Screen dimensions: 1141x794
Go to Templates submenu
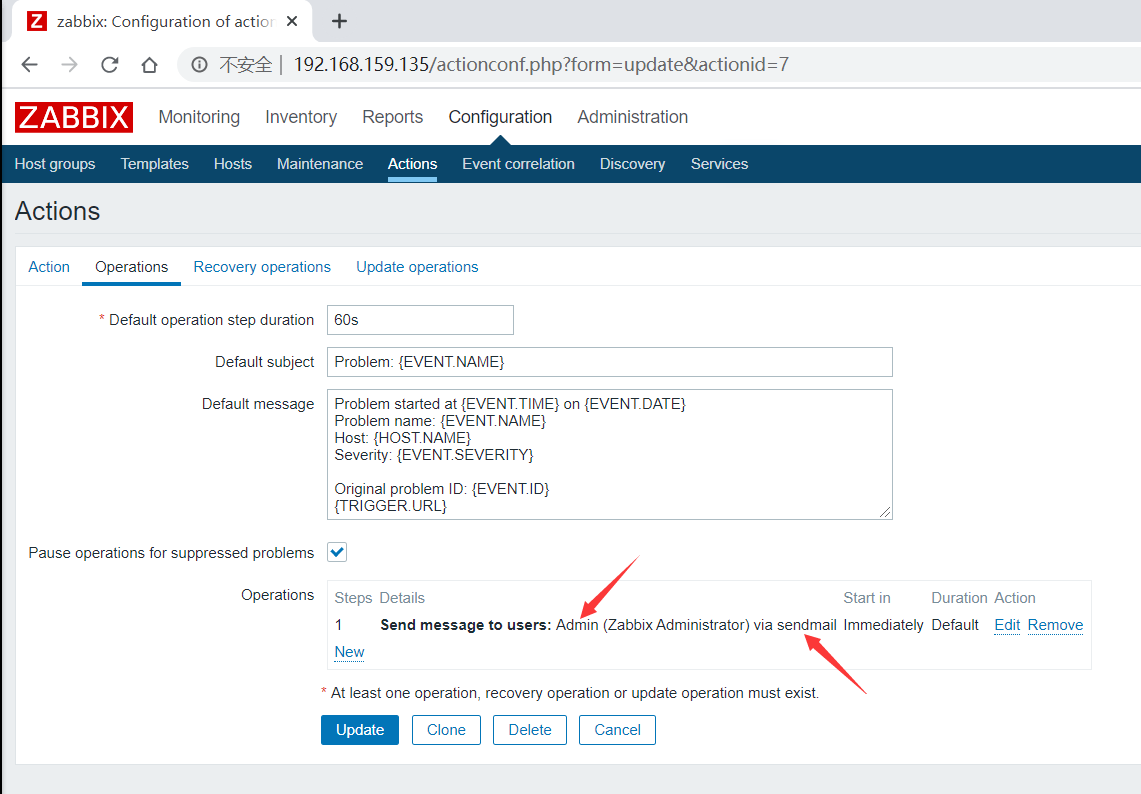click(154, 164)
